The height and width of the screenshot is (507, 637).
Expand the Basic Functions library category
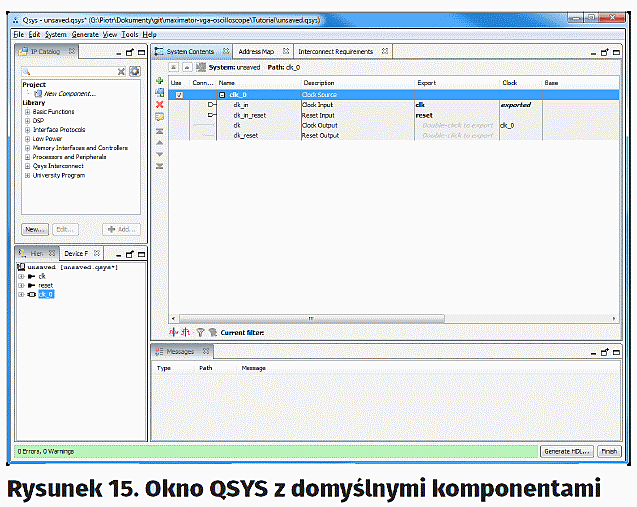(27, 111)
